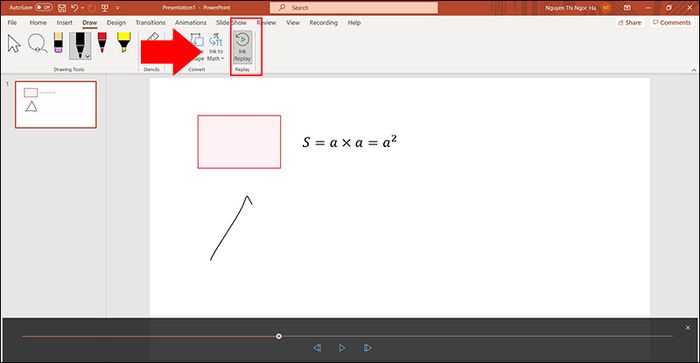Step forward in ink replay

coord(367,347)
